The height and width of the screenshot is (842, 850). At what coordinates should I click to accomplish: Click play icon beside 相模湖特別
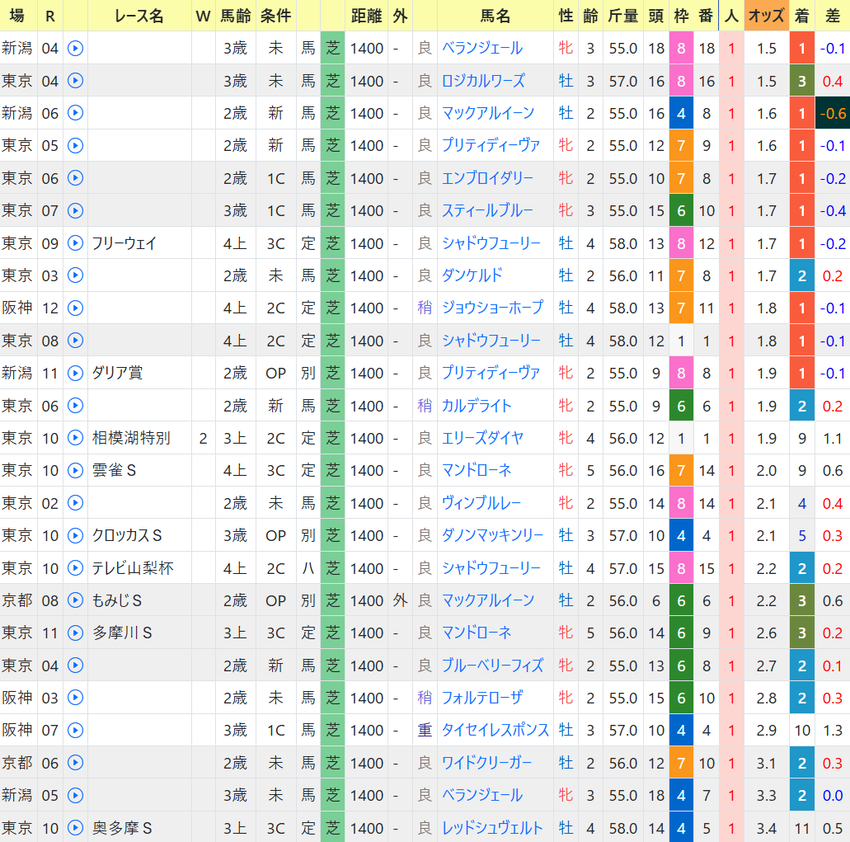[x=75, y=438]
